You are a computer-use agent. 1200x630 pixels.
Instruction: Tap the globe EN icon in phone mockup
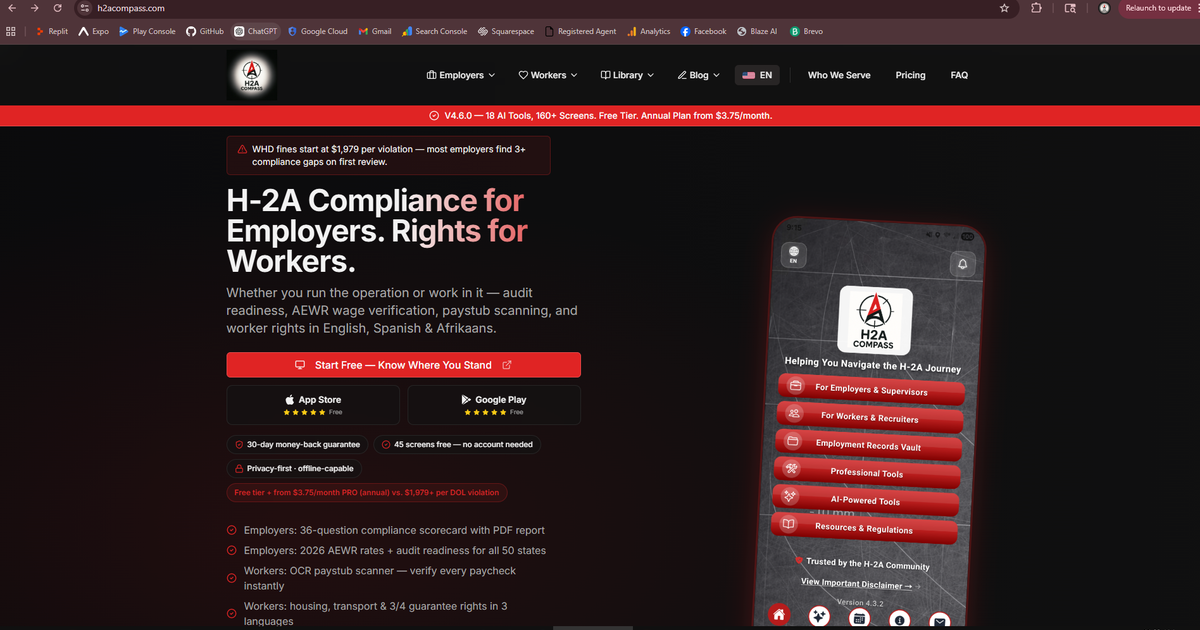(x=793, y=254)
